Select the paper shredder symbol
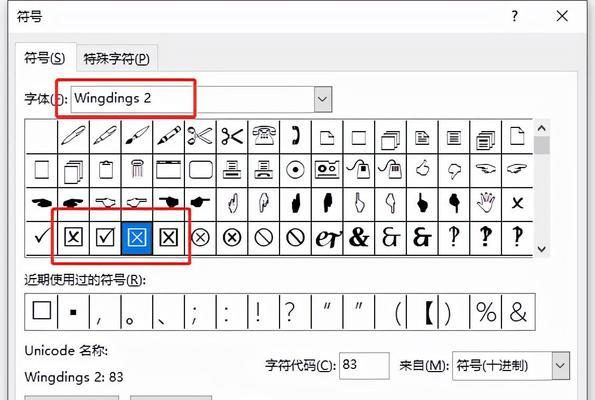Screen dimensions: 595x400 137,170
